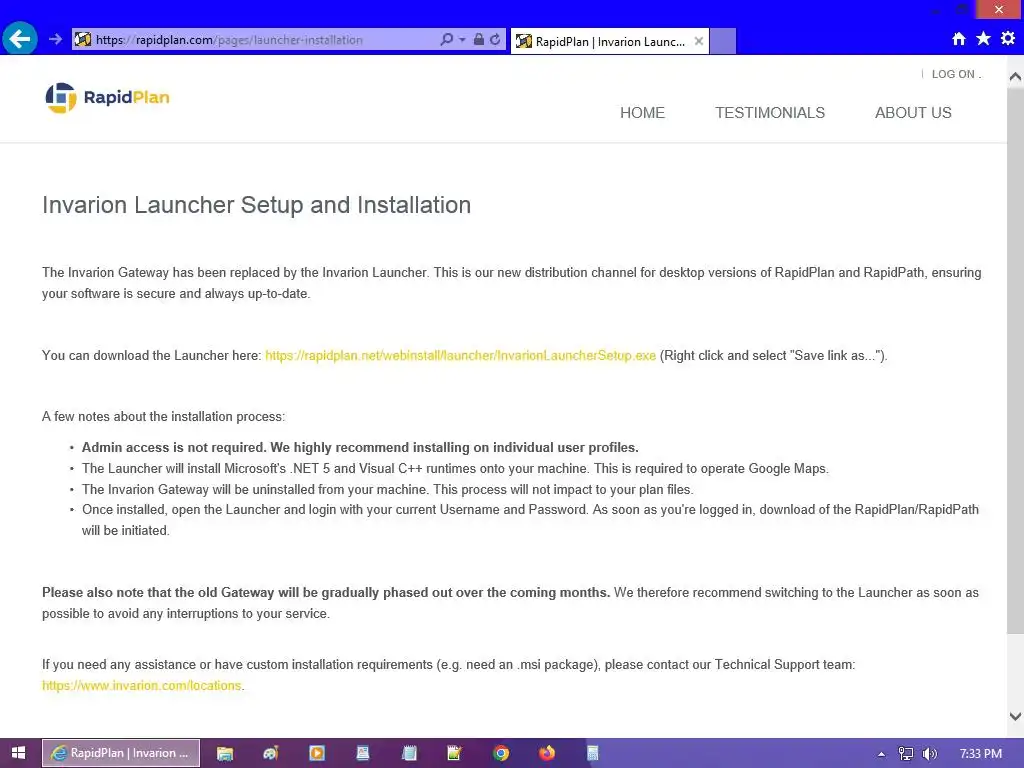
Task: Open the ABOUT US menu item
Action: (x=913, y=113)
